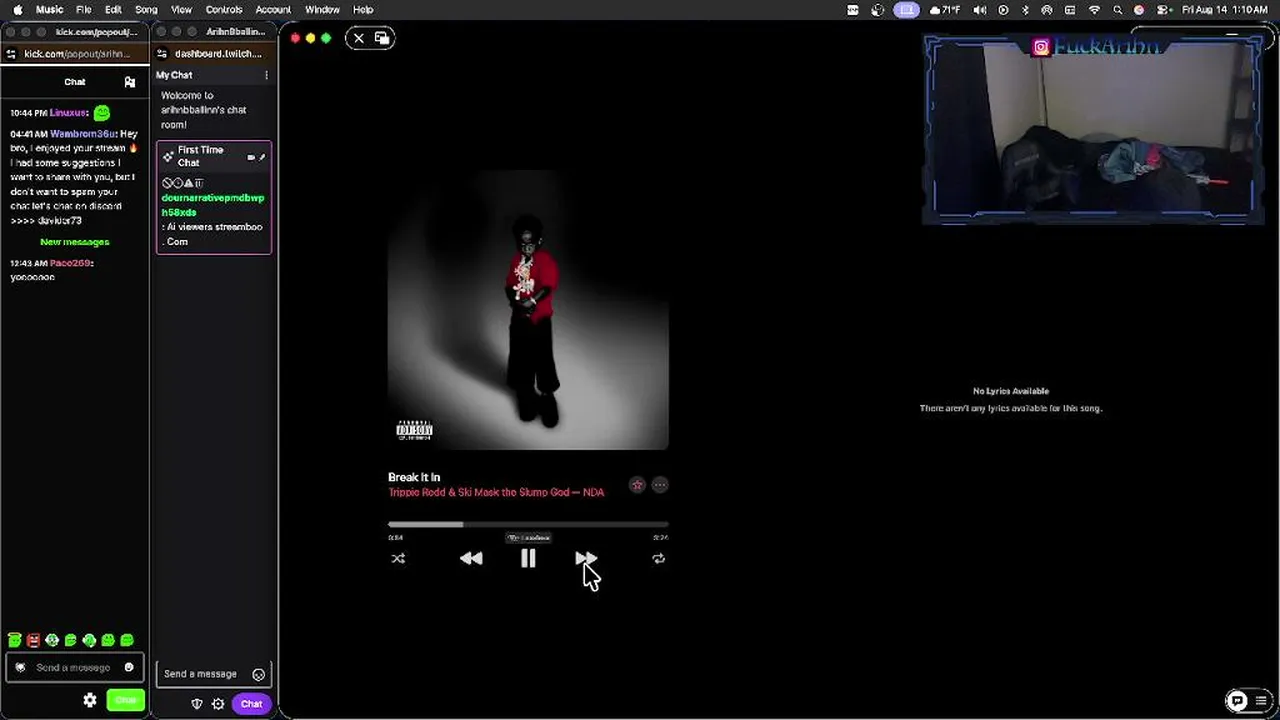Click the kick.com popout address bar
Image resolution: width=1280 pixels, height=720 pixels.
(x=77, y=54)
